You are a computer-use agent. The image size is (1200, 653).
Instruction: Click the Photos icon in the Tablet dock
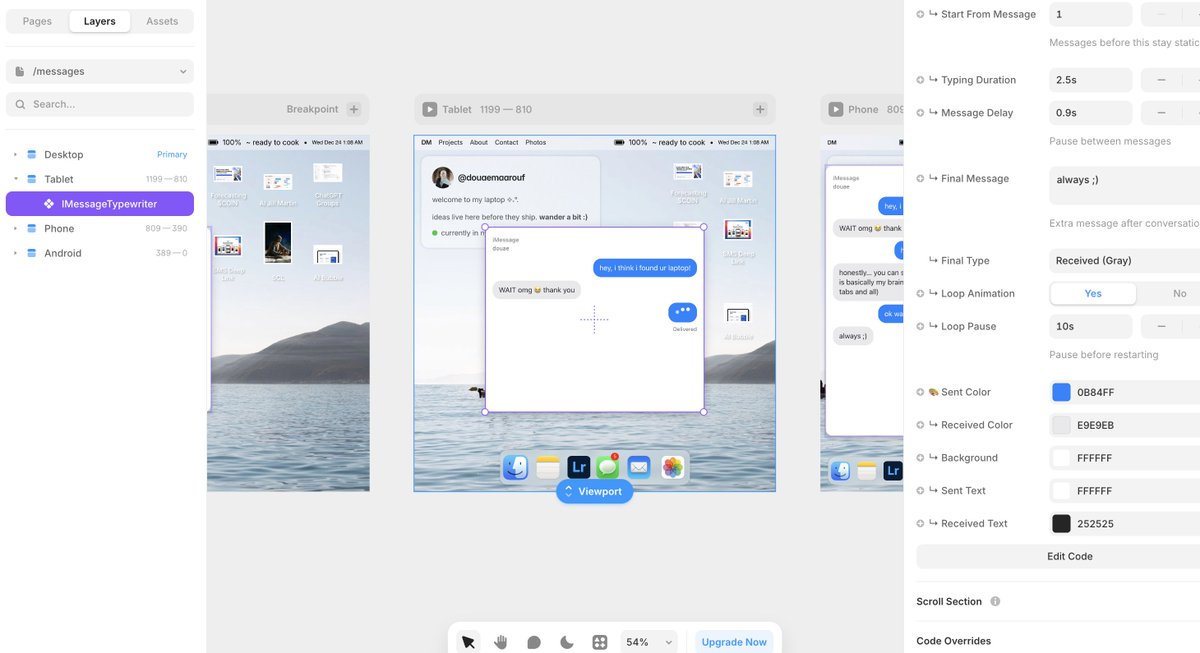pyautogui.click(x=672, y=467)
